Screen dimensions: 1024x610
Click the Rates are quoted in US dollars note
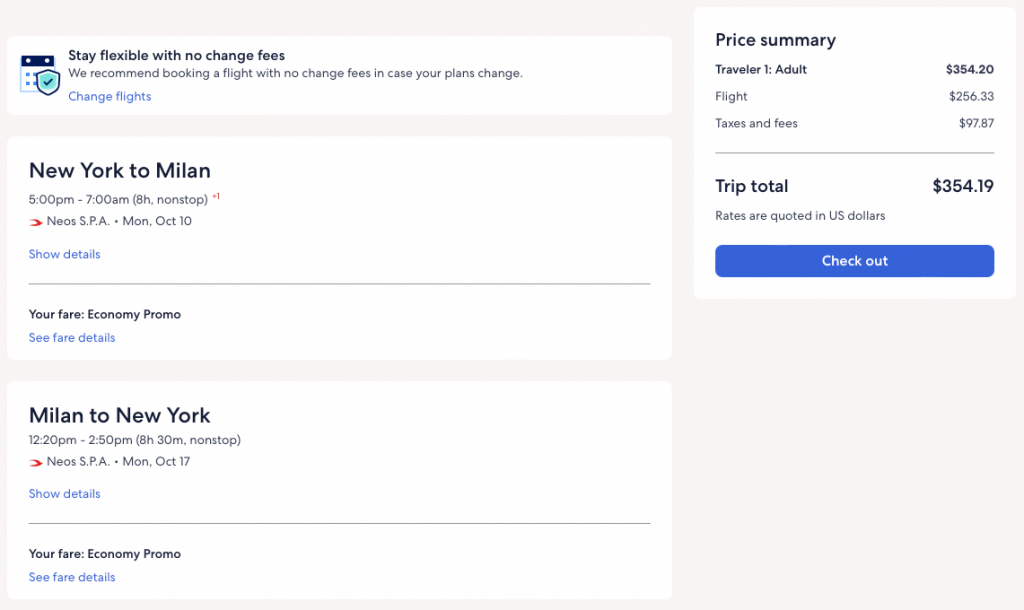800,216
